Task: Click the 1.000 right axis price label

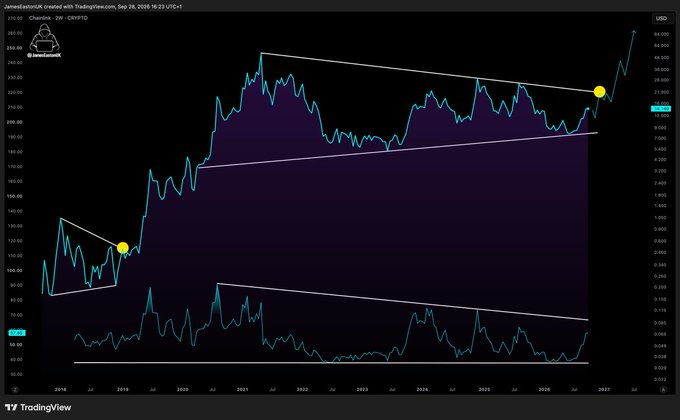Action: (661, 218)
